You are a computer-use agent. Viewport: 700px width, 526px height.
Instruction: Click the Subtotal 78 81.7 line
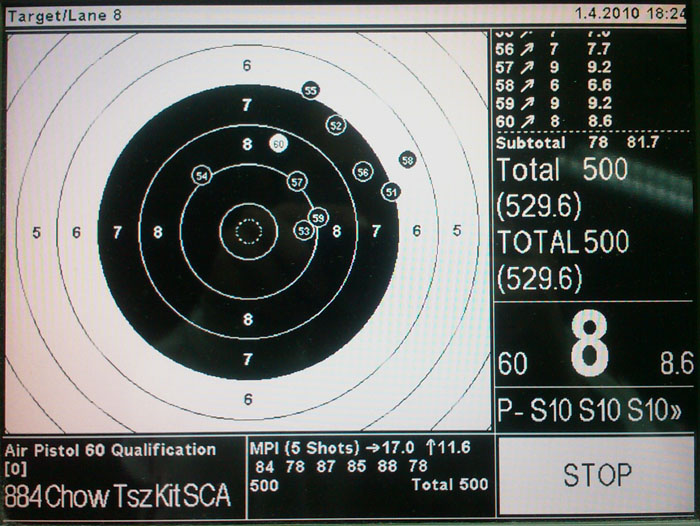click(578, 142)
